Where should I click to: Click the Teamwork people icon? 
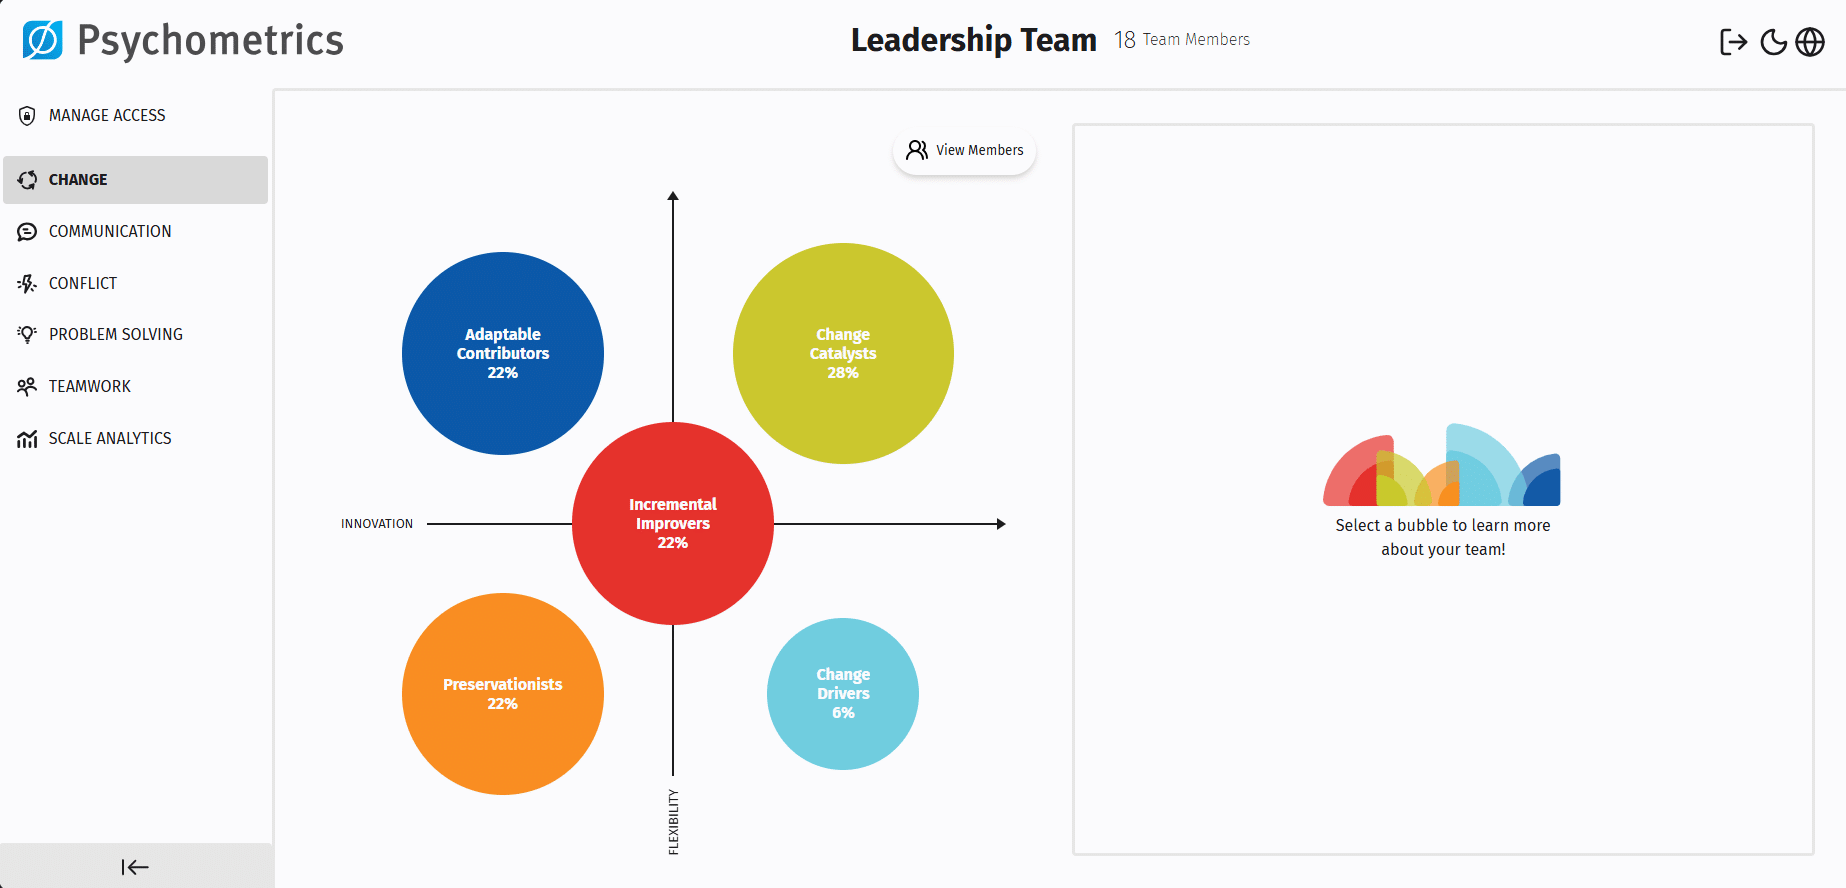click(27, 387)
